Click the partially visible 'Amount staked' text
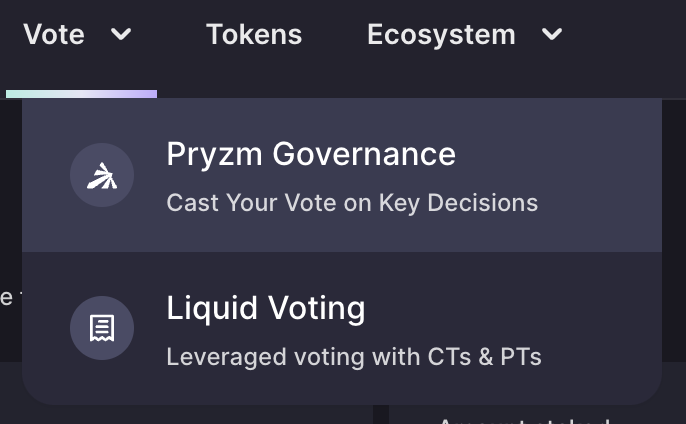The height and width of the screenshot is (424, 686). pyautogui.click(x=524, y=421)
